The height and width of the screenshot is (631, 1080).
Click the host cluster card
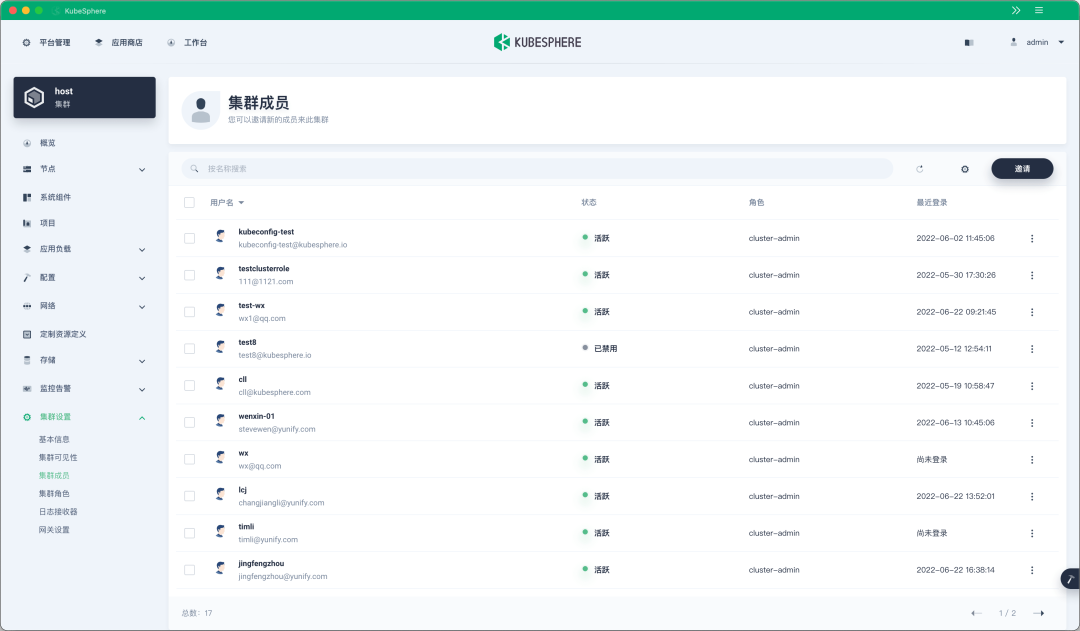[x=85, y=97]
